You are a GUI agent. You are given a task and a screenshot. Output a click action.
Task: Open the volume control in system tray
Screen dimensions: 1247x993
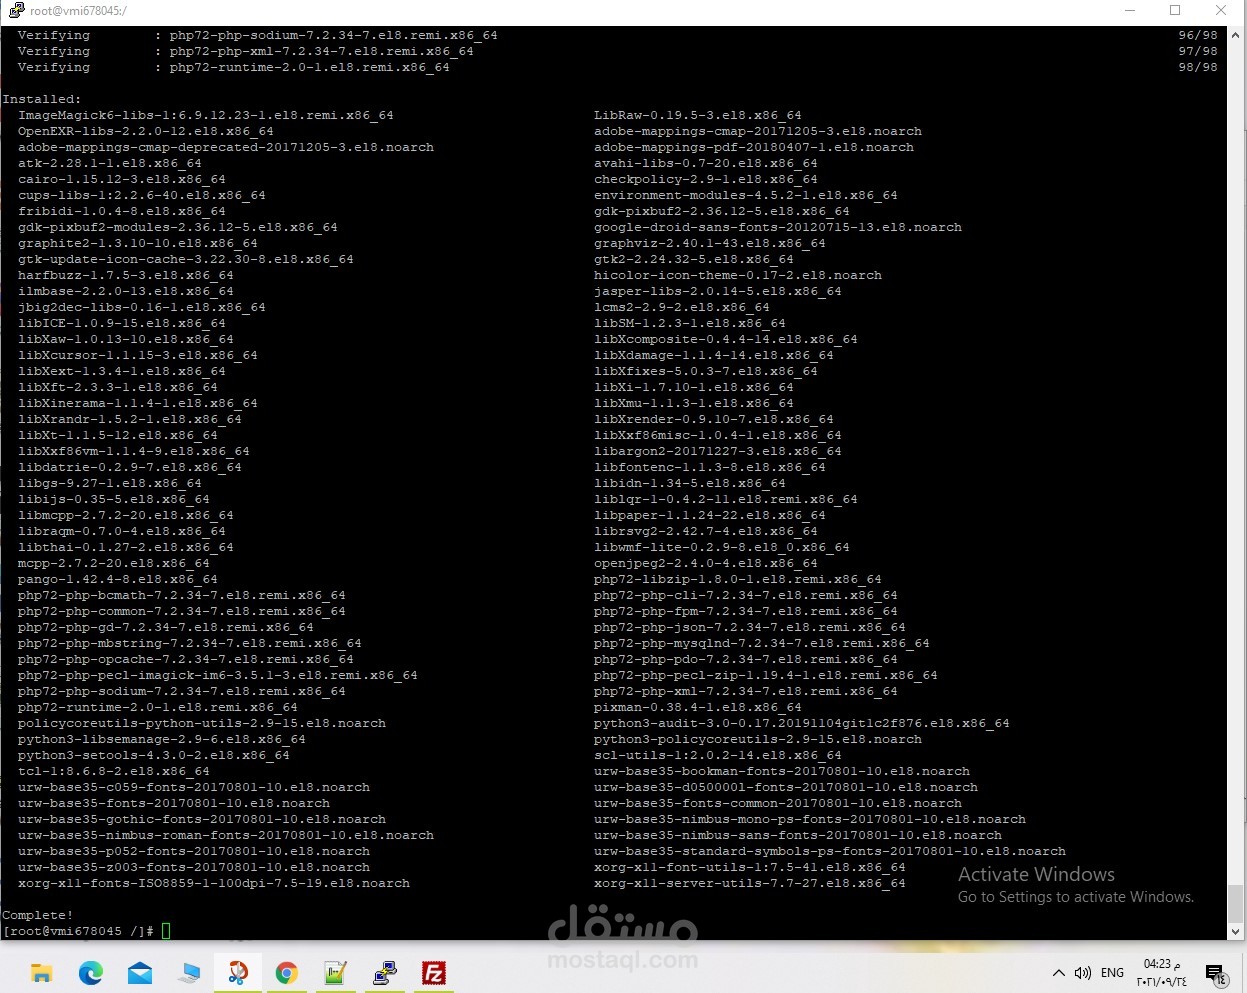1083,973
